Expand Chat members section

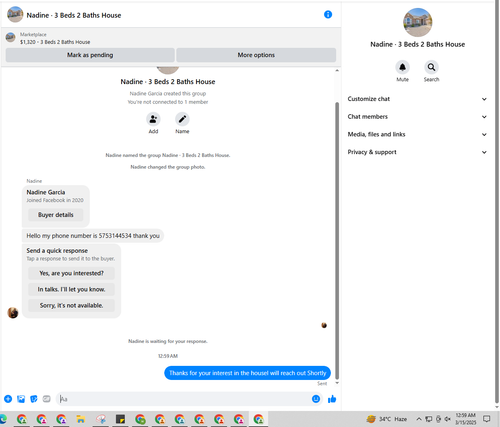(417, 117)
